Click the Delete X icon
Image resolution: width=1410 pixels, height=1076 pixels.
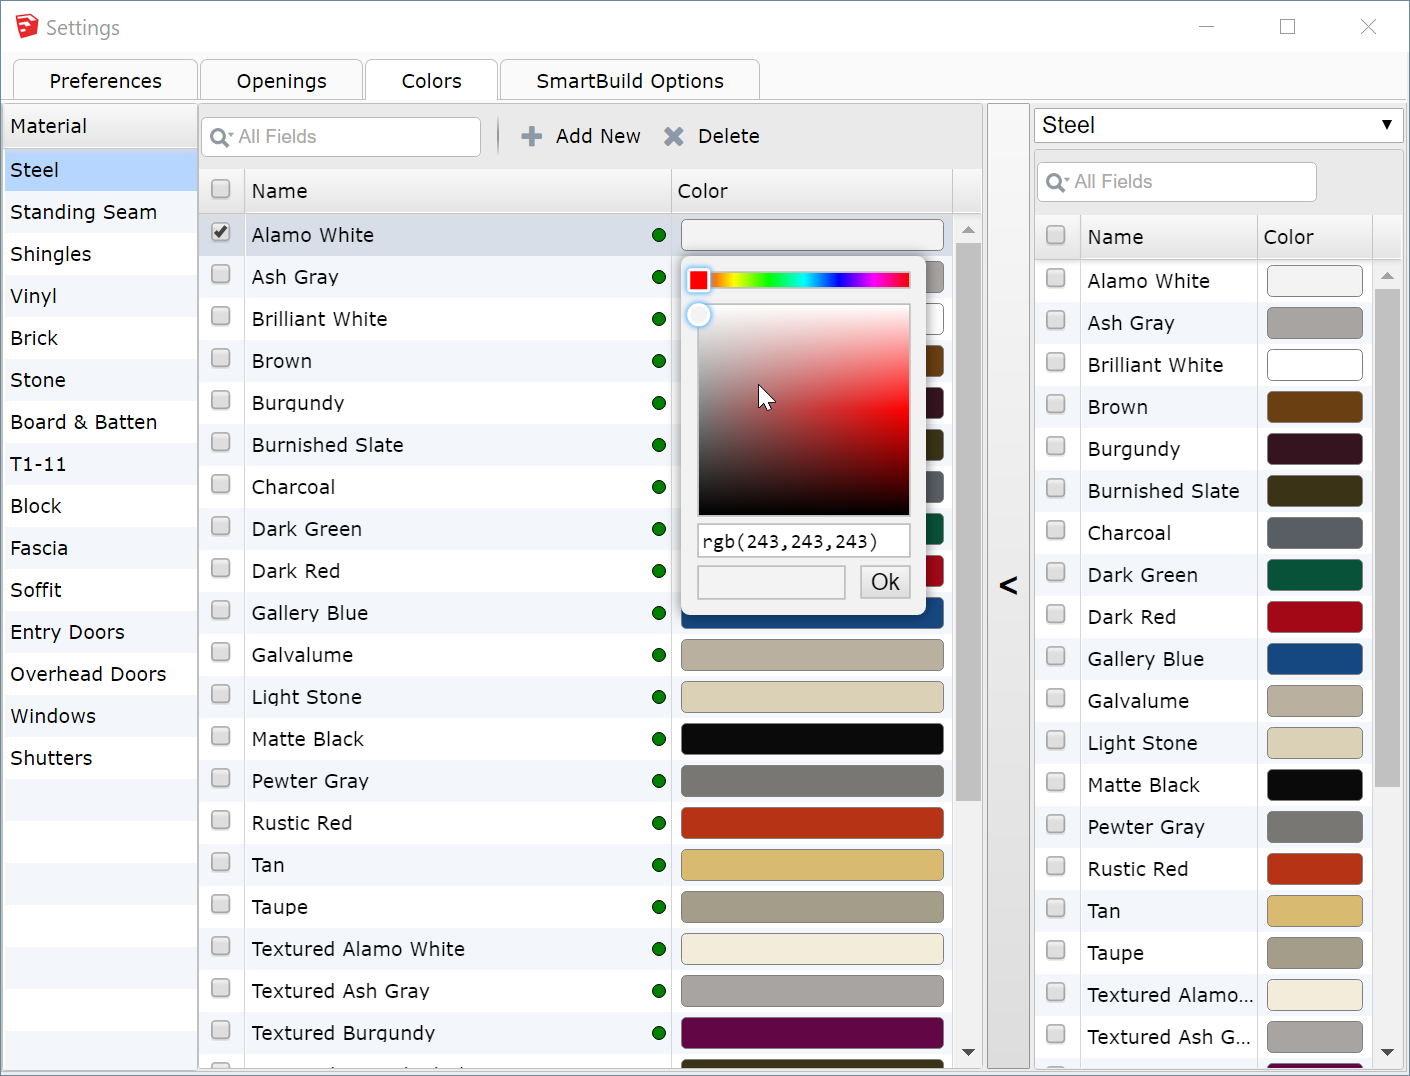click(x=674, y=136)
